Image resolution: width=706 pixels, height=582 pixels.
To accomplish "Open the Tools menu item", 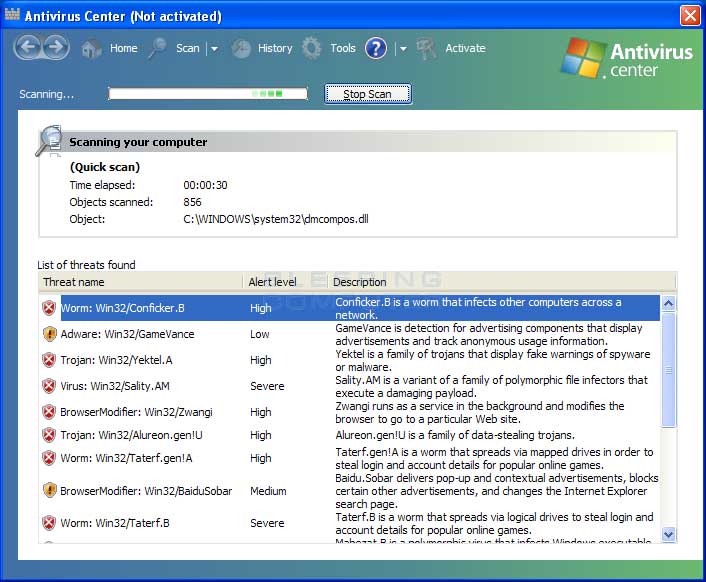I will (x=343, y=48).
